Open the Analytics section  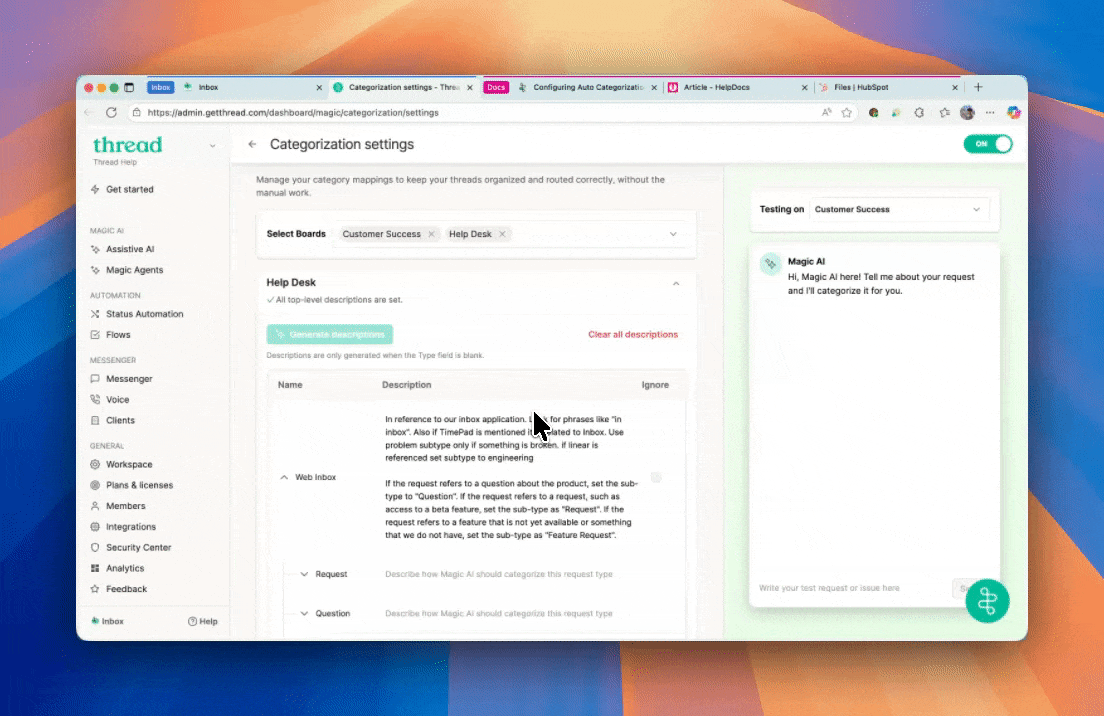(x=125, y=569)
